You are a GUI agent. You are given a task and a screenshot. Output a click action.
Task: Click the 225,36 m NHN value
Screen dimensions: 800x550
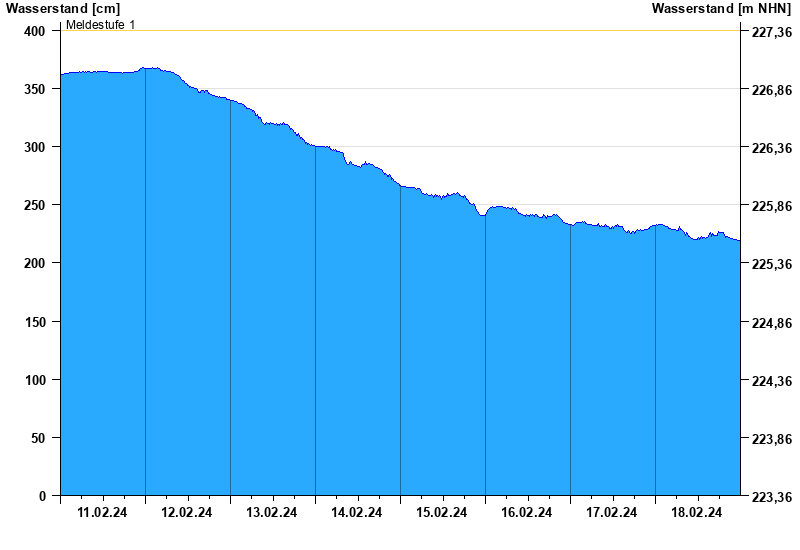[x=772, y=264]
